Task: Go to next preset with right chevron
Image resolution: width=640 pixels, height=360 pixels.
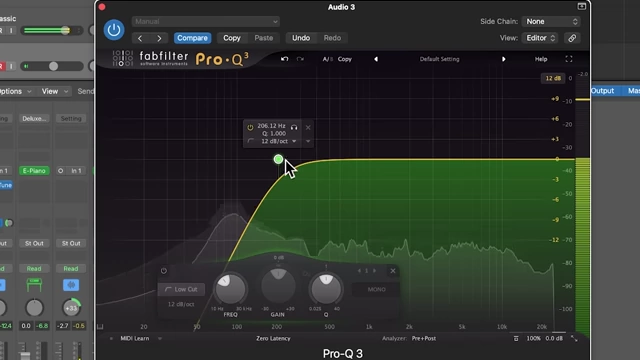Action: [159, 38]
